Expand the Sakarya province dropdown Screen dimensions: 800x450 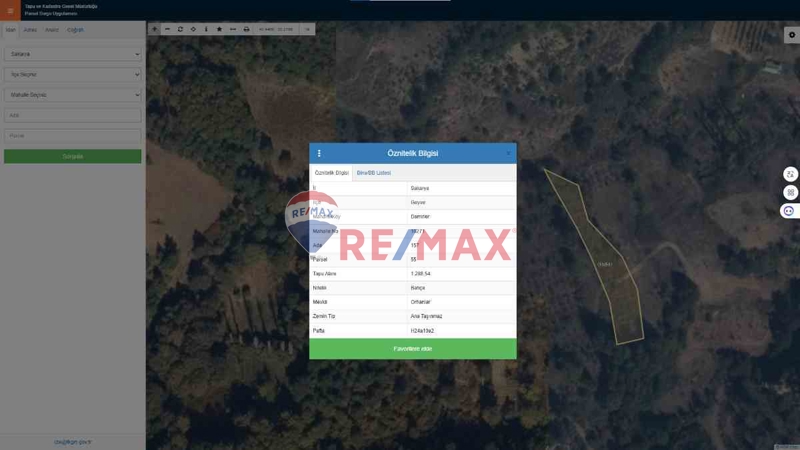point(72,54)
